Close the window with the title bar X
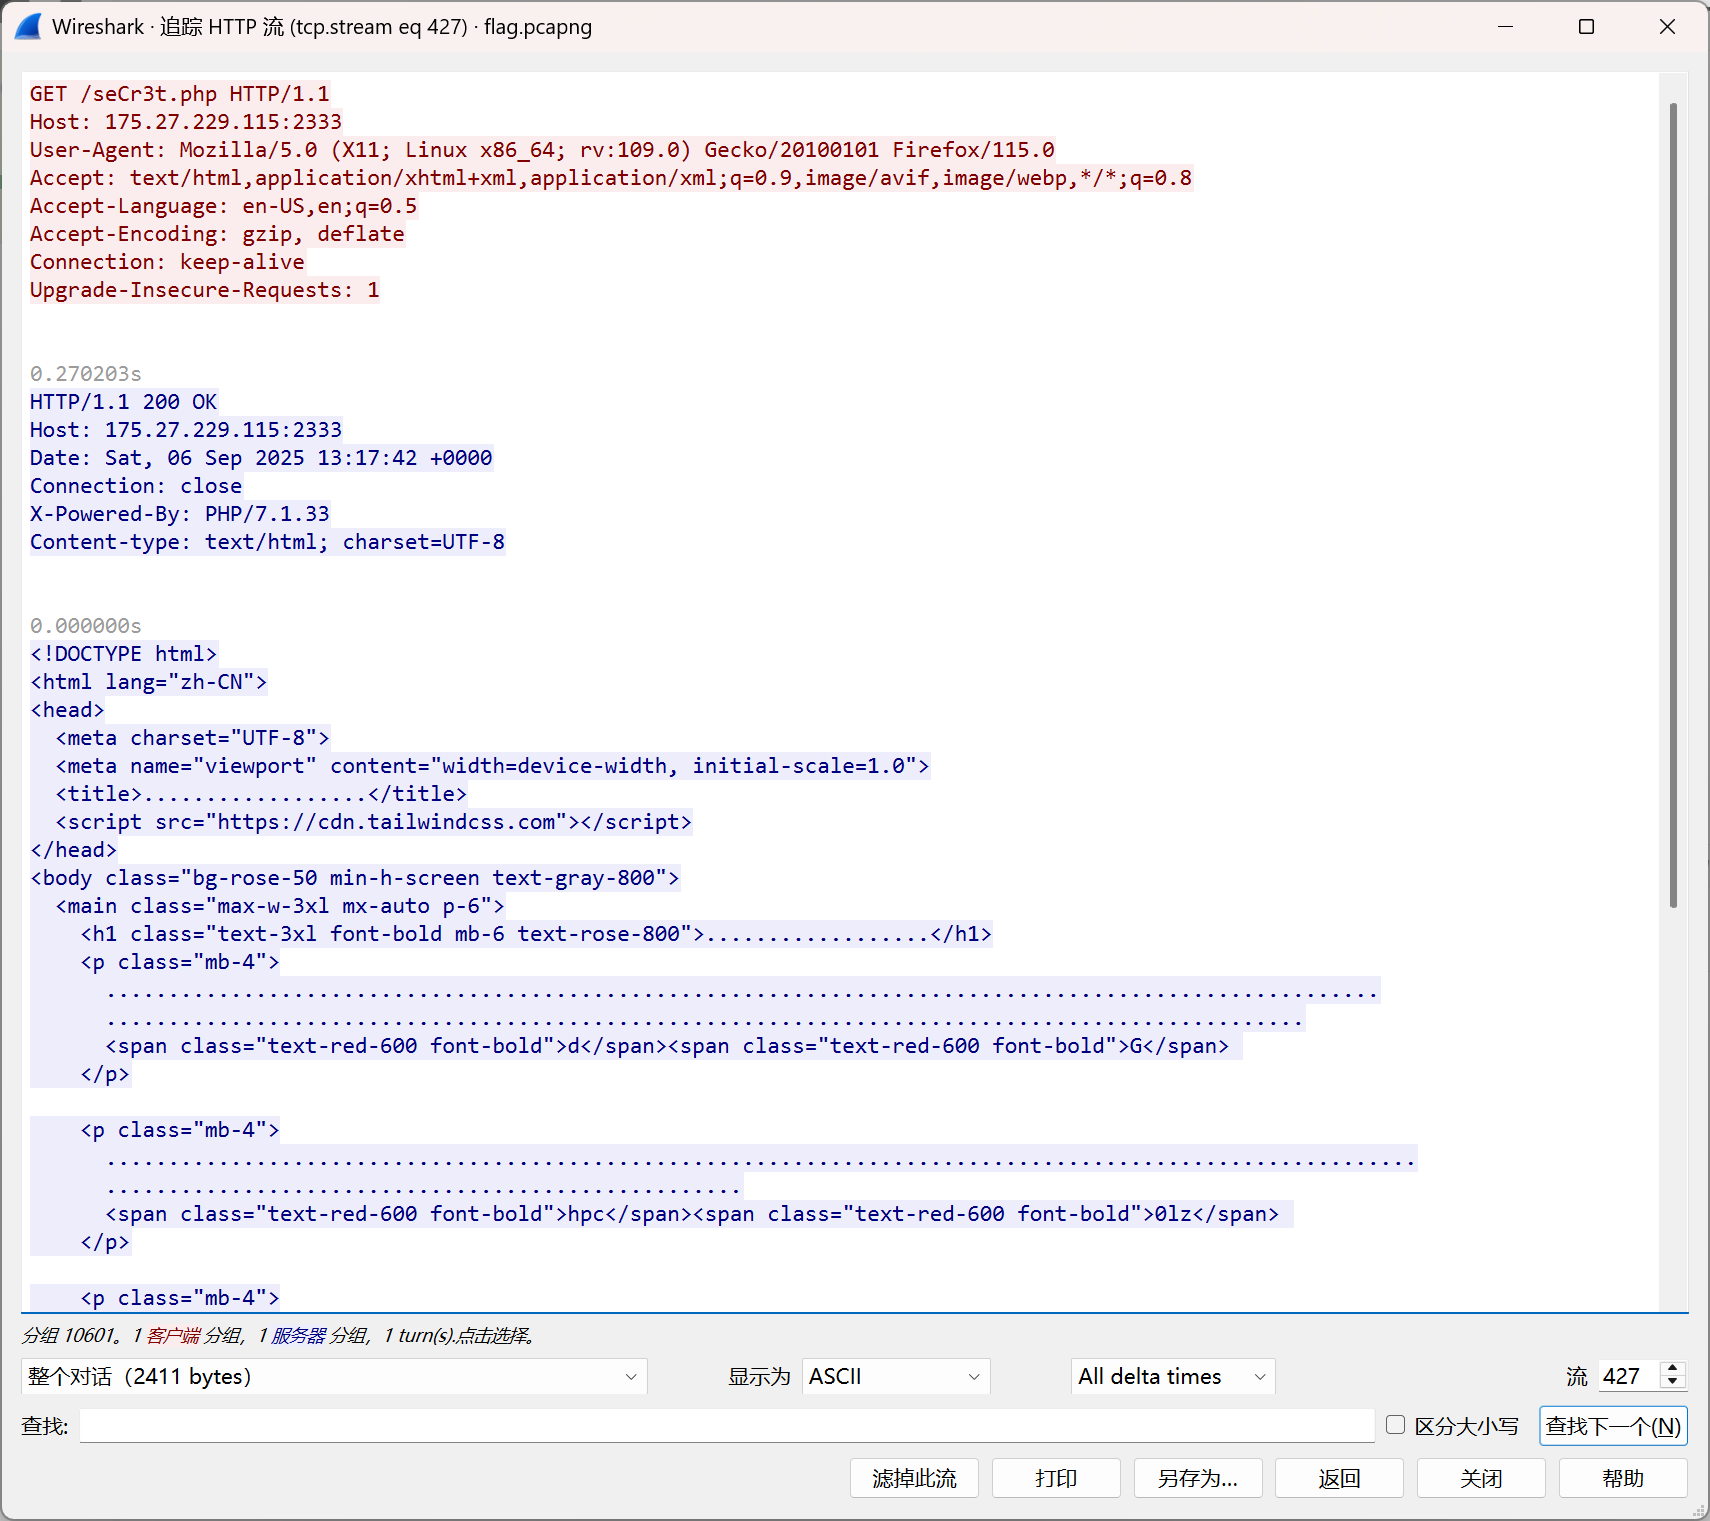The image size is (1710, 1521). click(1667, 26)
